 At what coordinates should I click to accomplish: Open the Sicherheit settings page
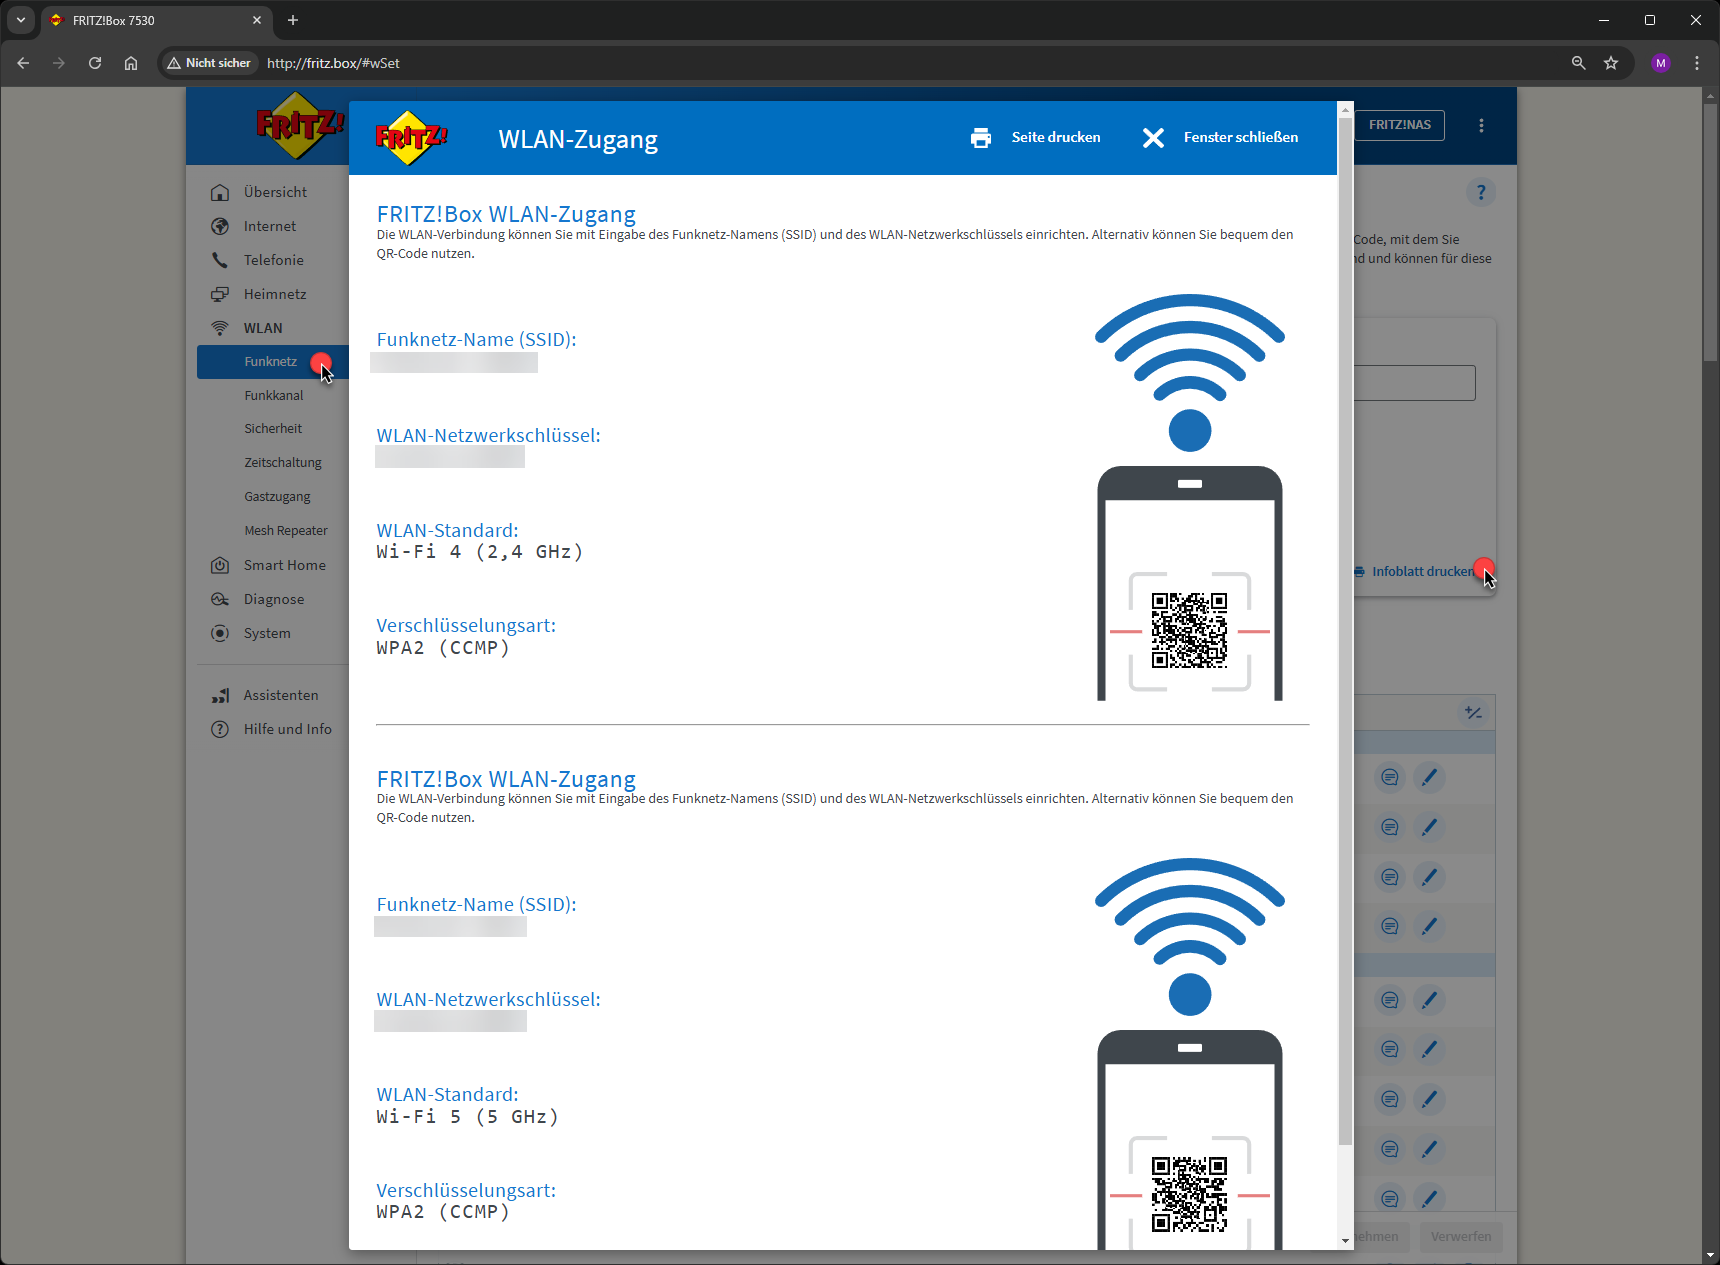click(x=273, y=428)
